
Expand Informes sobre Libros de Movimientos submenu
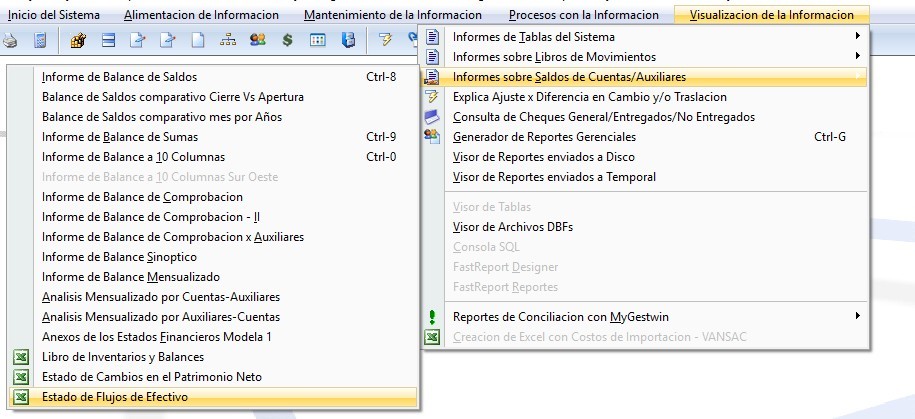(650, 57)
